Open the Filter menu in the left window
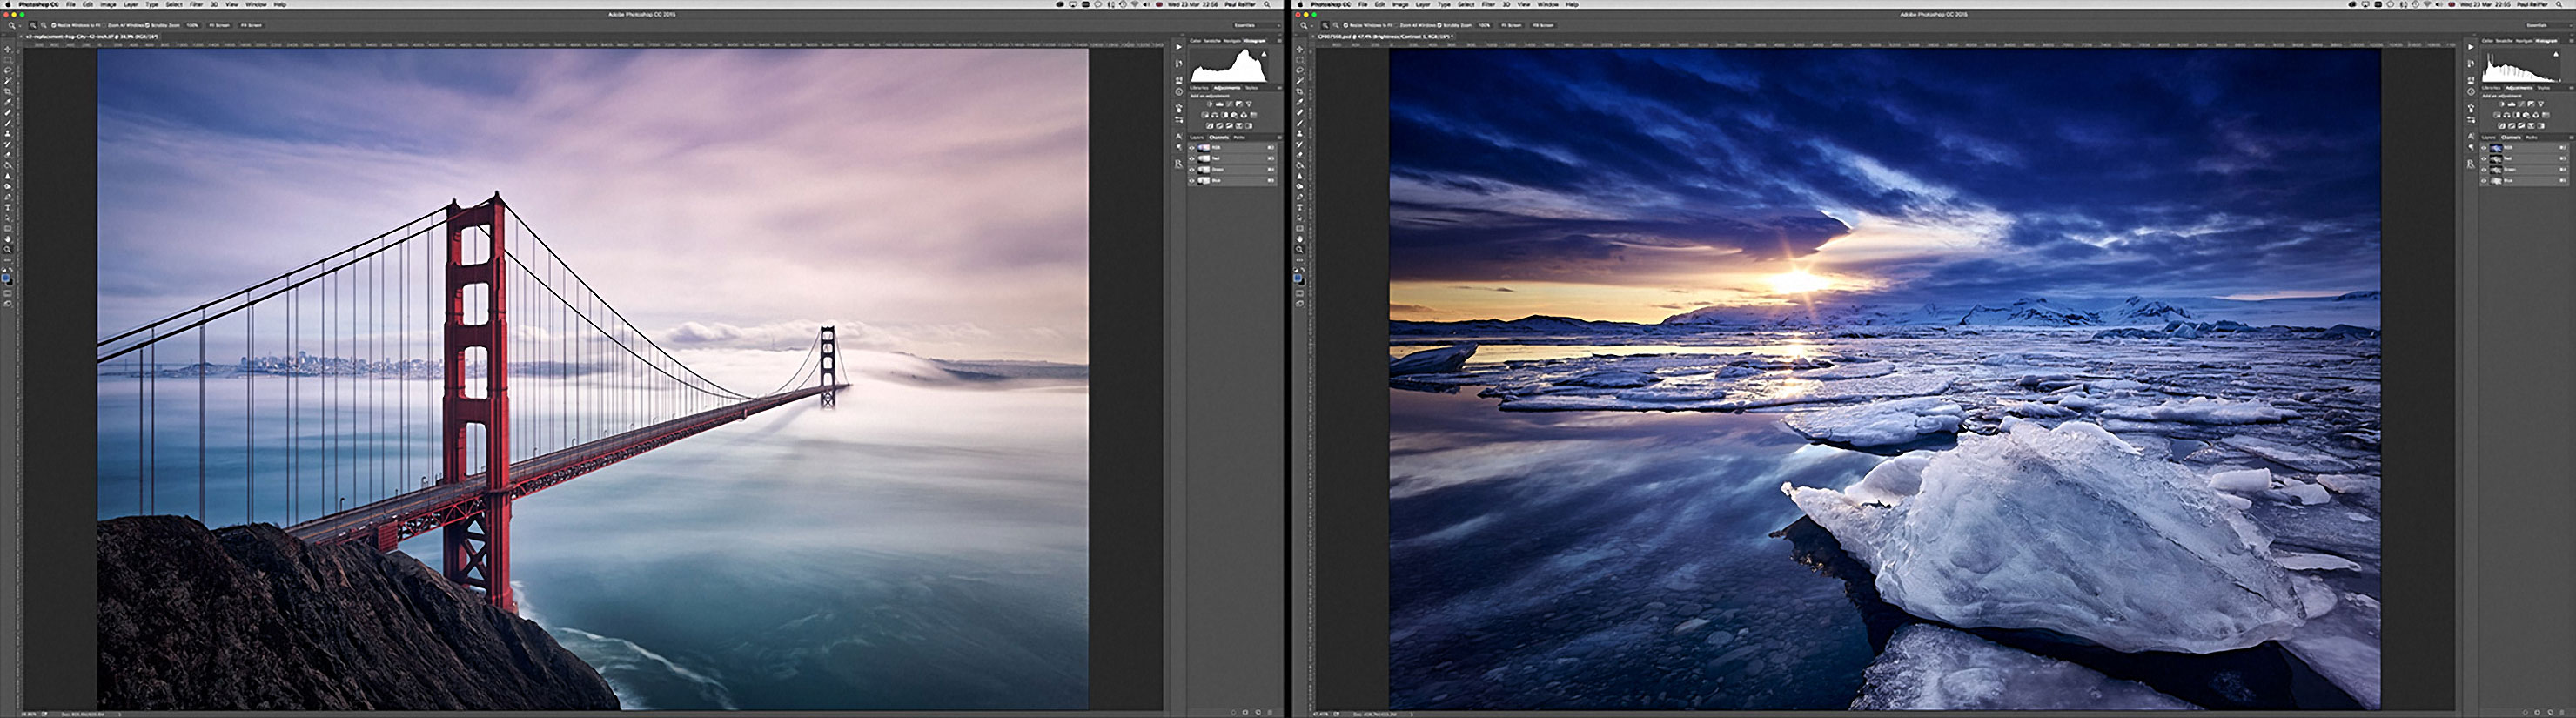This screenshot has height=718, width=2576. (196, 5)
